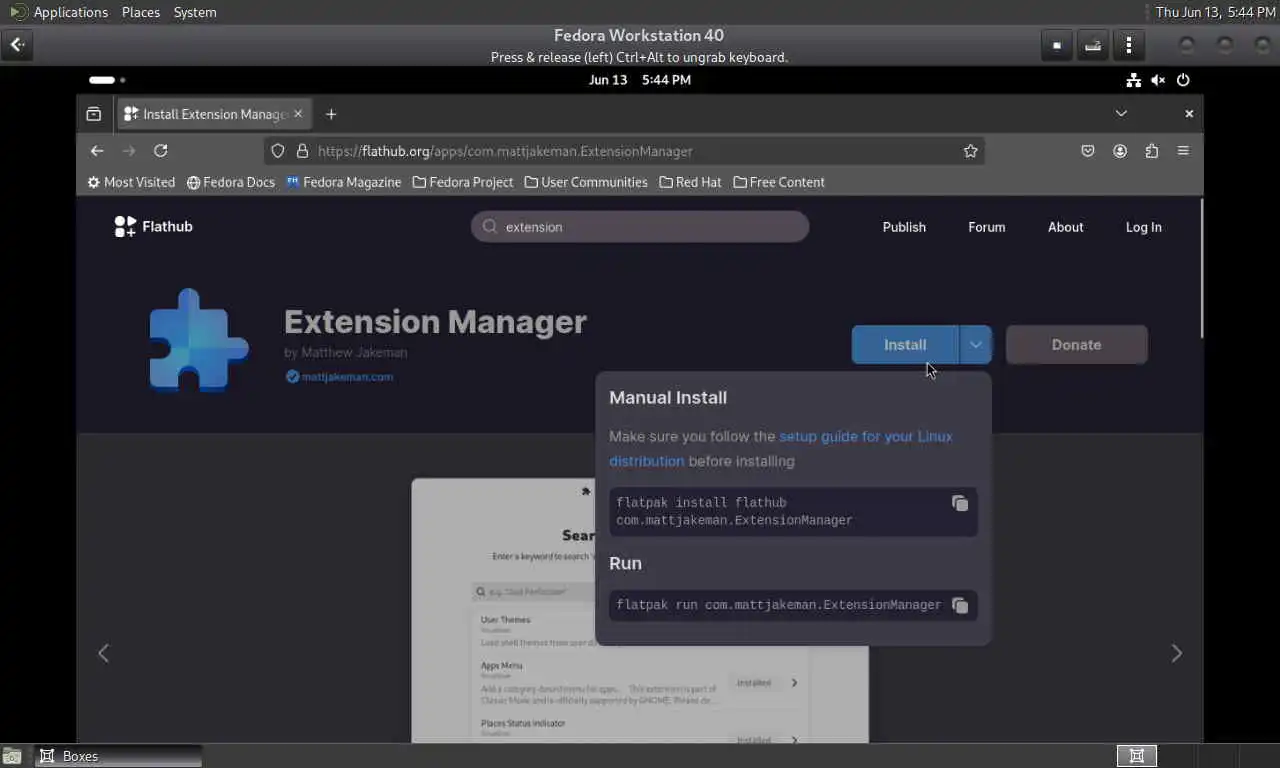Open the Applications menu
This screenshot has width=1280, height=768.
pos(59,12)
